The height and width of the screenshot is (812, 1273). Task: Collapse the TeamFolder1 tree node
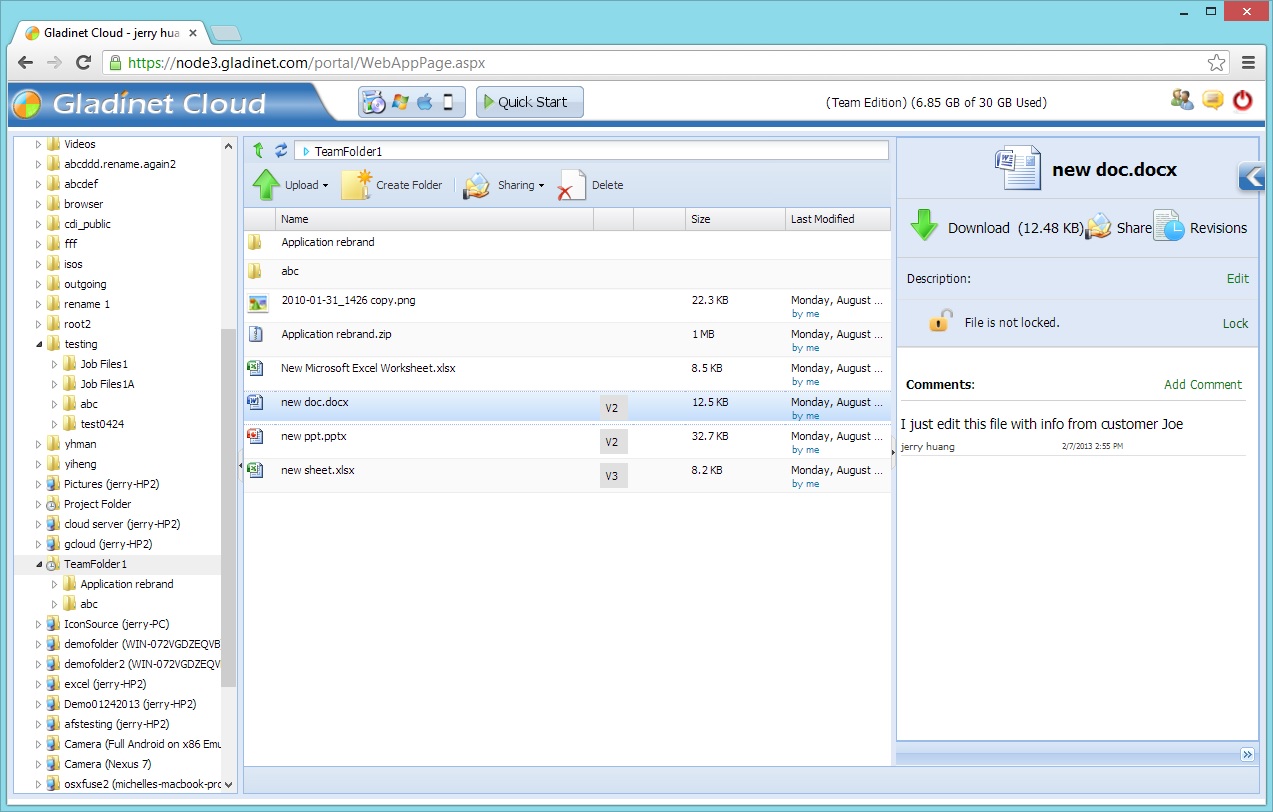point(39,564)
